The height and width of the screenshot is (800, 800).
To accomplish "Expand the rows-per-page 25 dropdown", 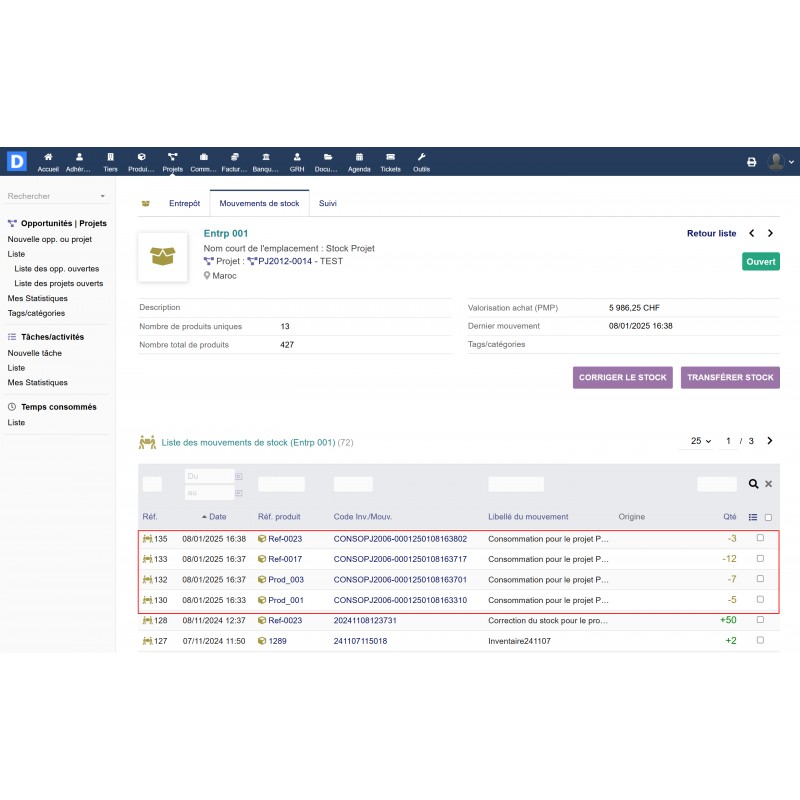I will point(701,441).
